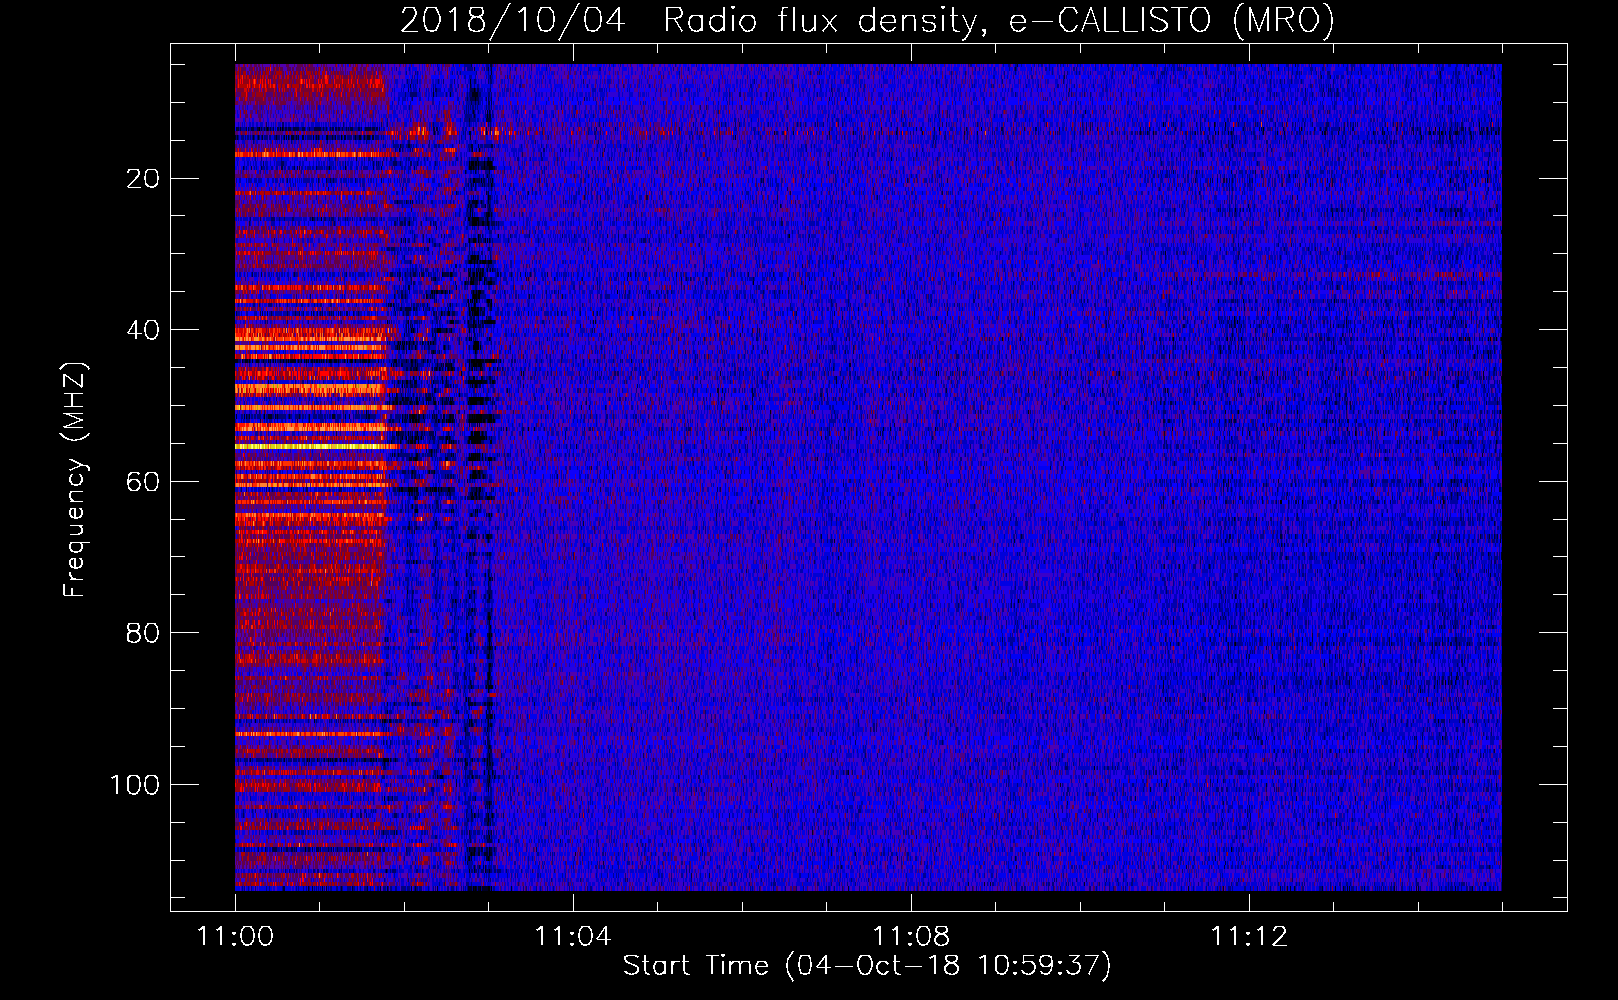
Task: Click the 60 MHz frequency tick label
Action: pos(144,482)
